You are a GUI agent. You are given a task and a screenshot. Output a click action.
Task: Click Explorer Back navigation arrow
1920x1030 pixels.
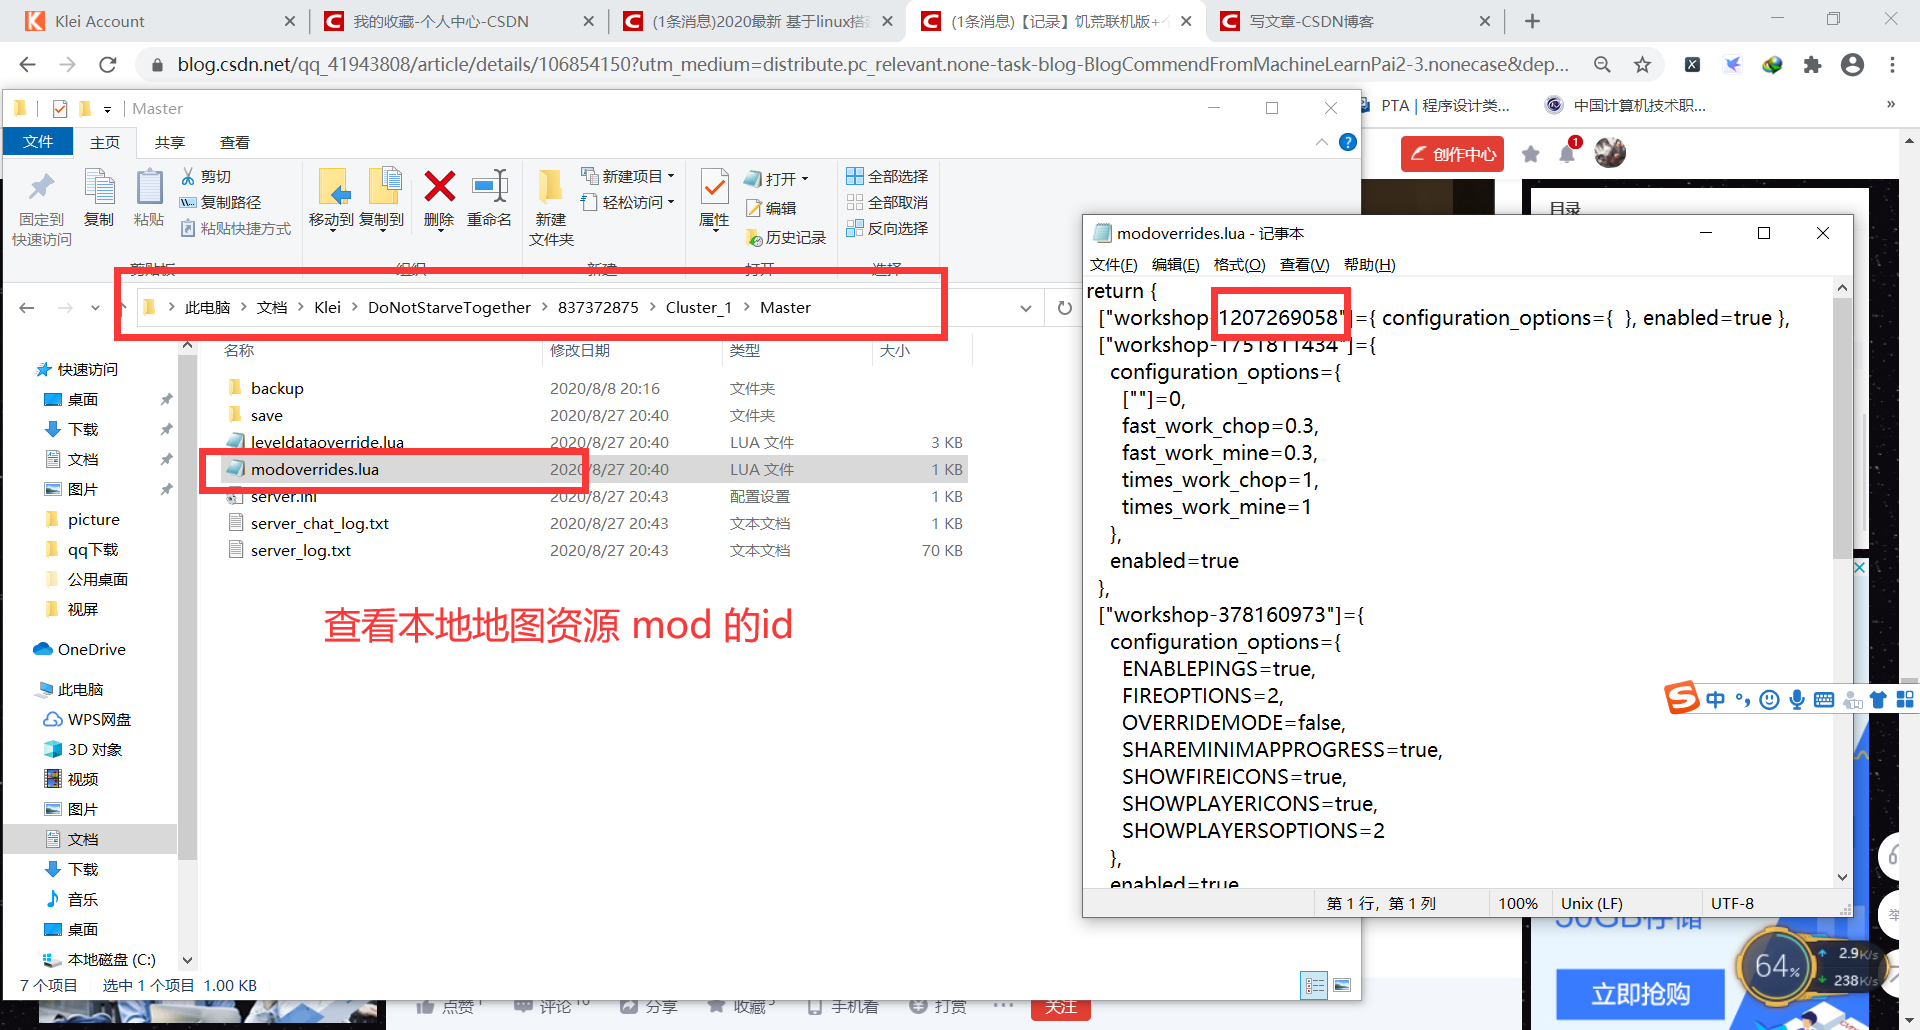click(x=27, y=308)
